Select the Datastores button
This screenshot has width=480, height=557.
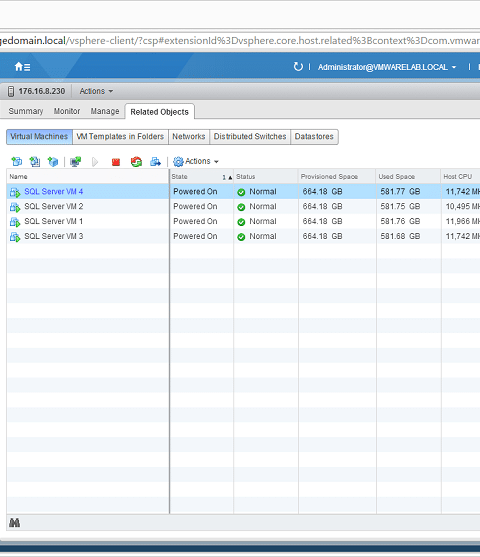click(314, 136)
